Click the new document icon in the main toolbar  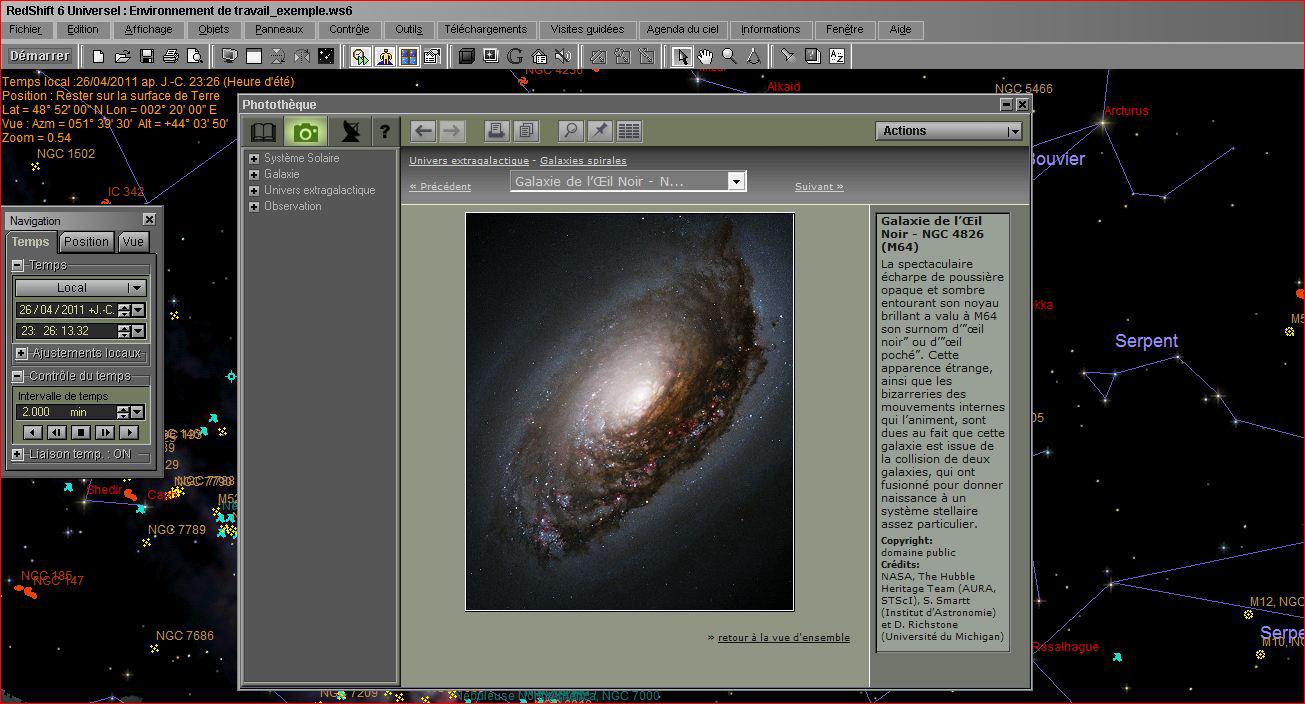pyautogui.click(x=98, y=56)
